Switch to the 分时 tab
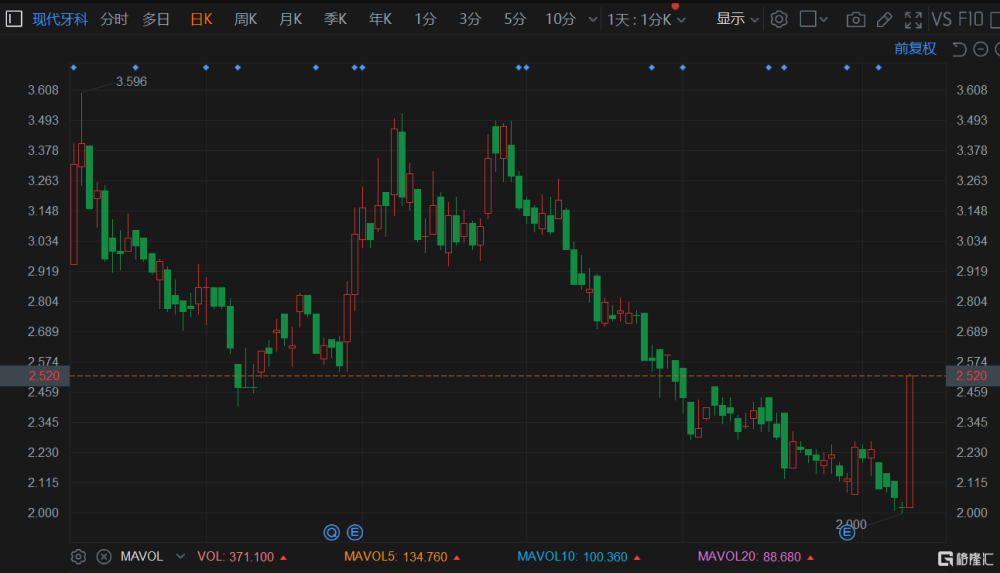1000x573 pixels. point(114,19)
